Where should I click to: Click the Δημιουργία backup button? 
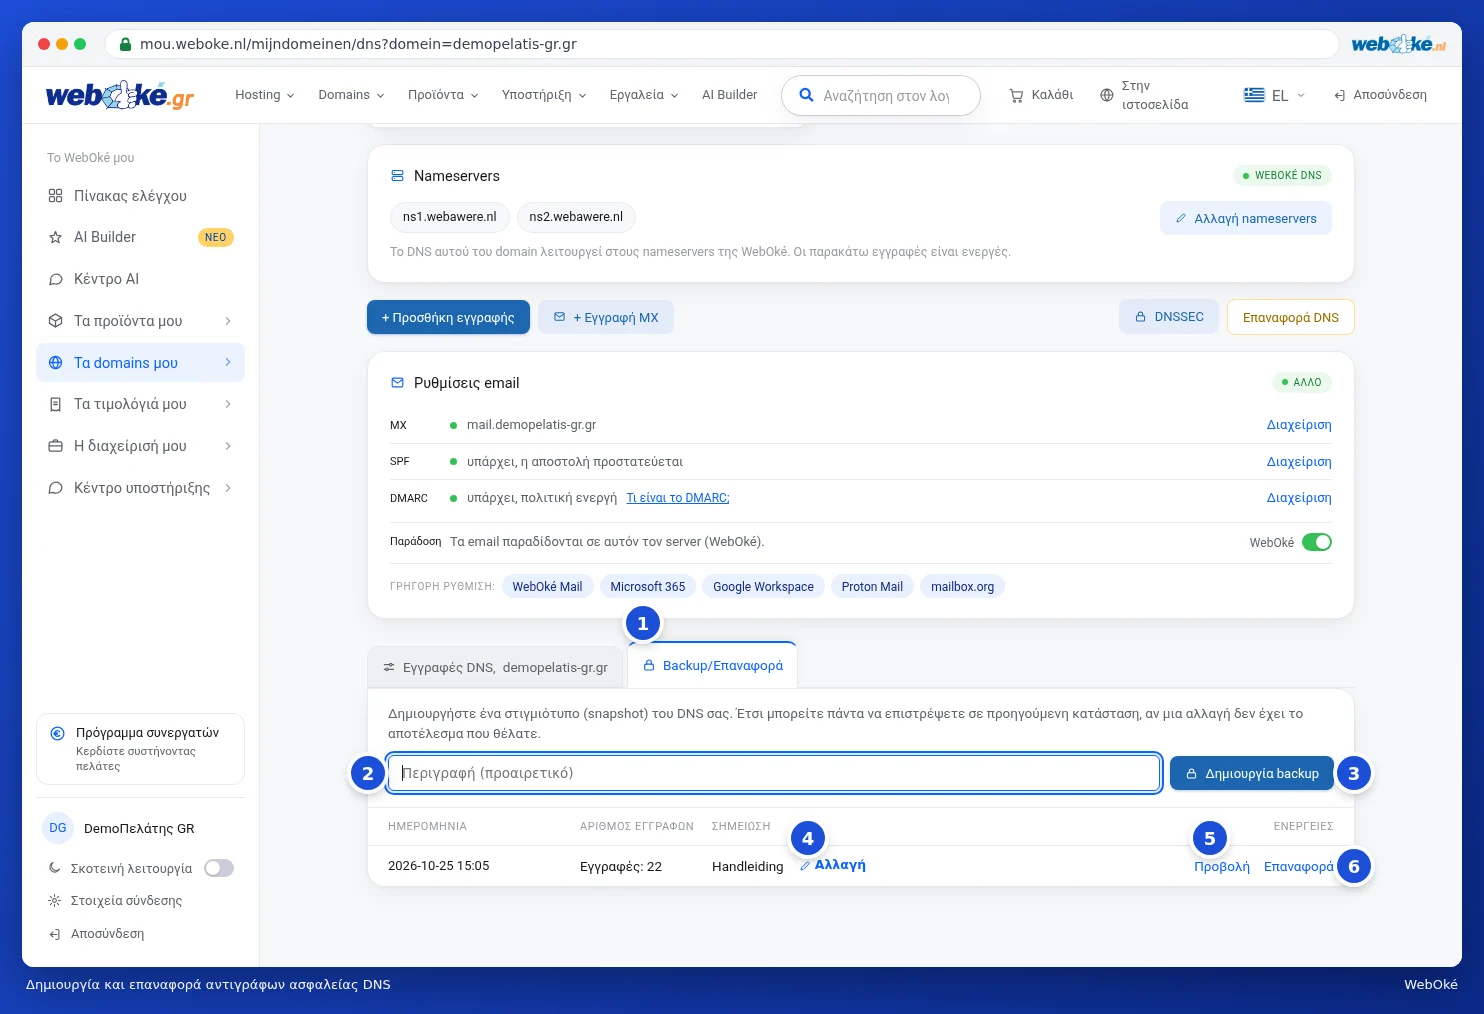click(x=1252, y=773)
